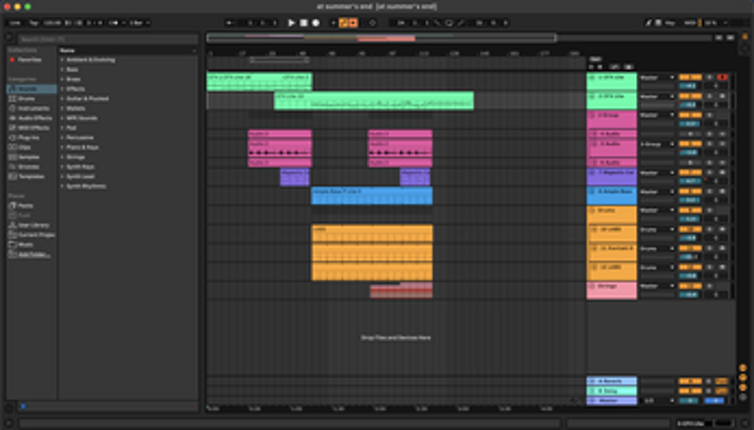Toggle the Link button in top bar
754x430 pixels.
point(15,22)
